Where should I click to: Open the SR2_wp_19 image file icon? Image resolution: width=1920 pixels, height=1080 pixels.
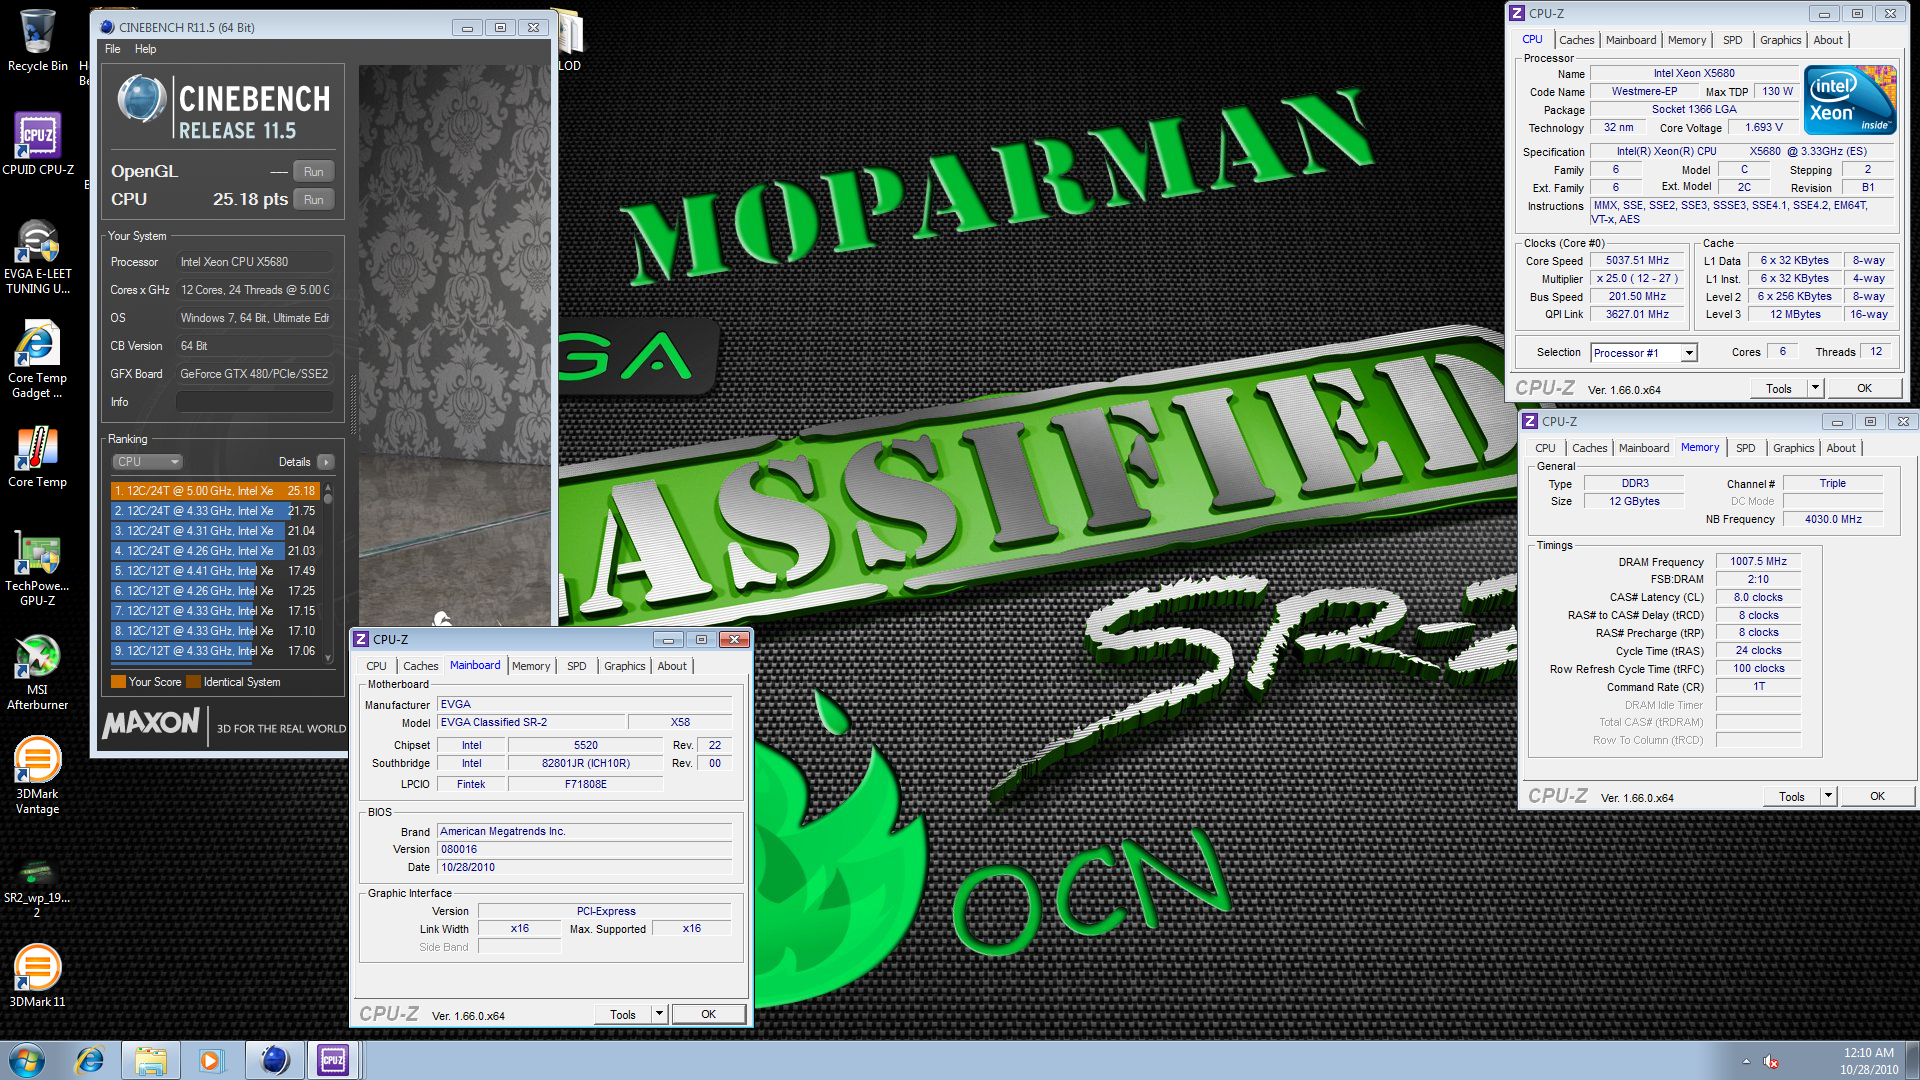[37, 886]
